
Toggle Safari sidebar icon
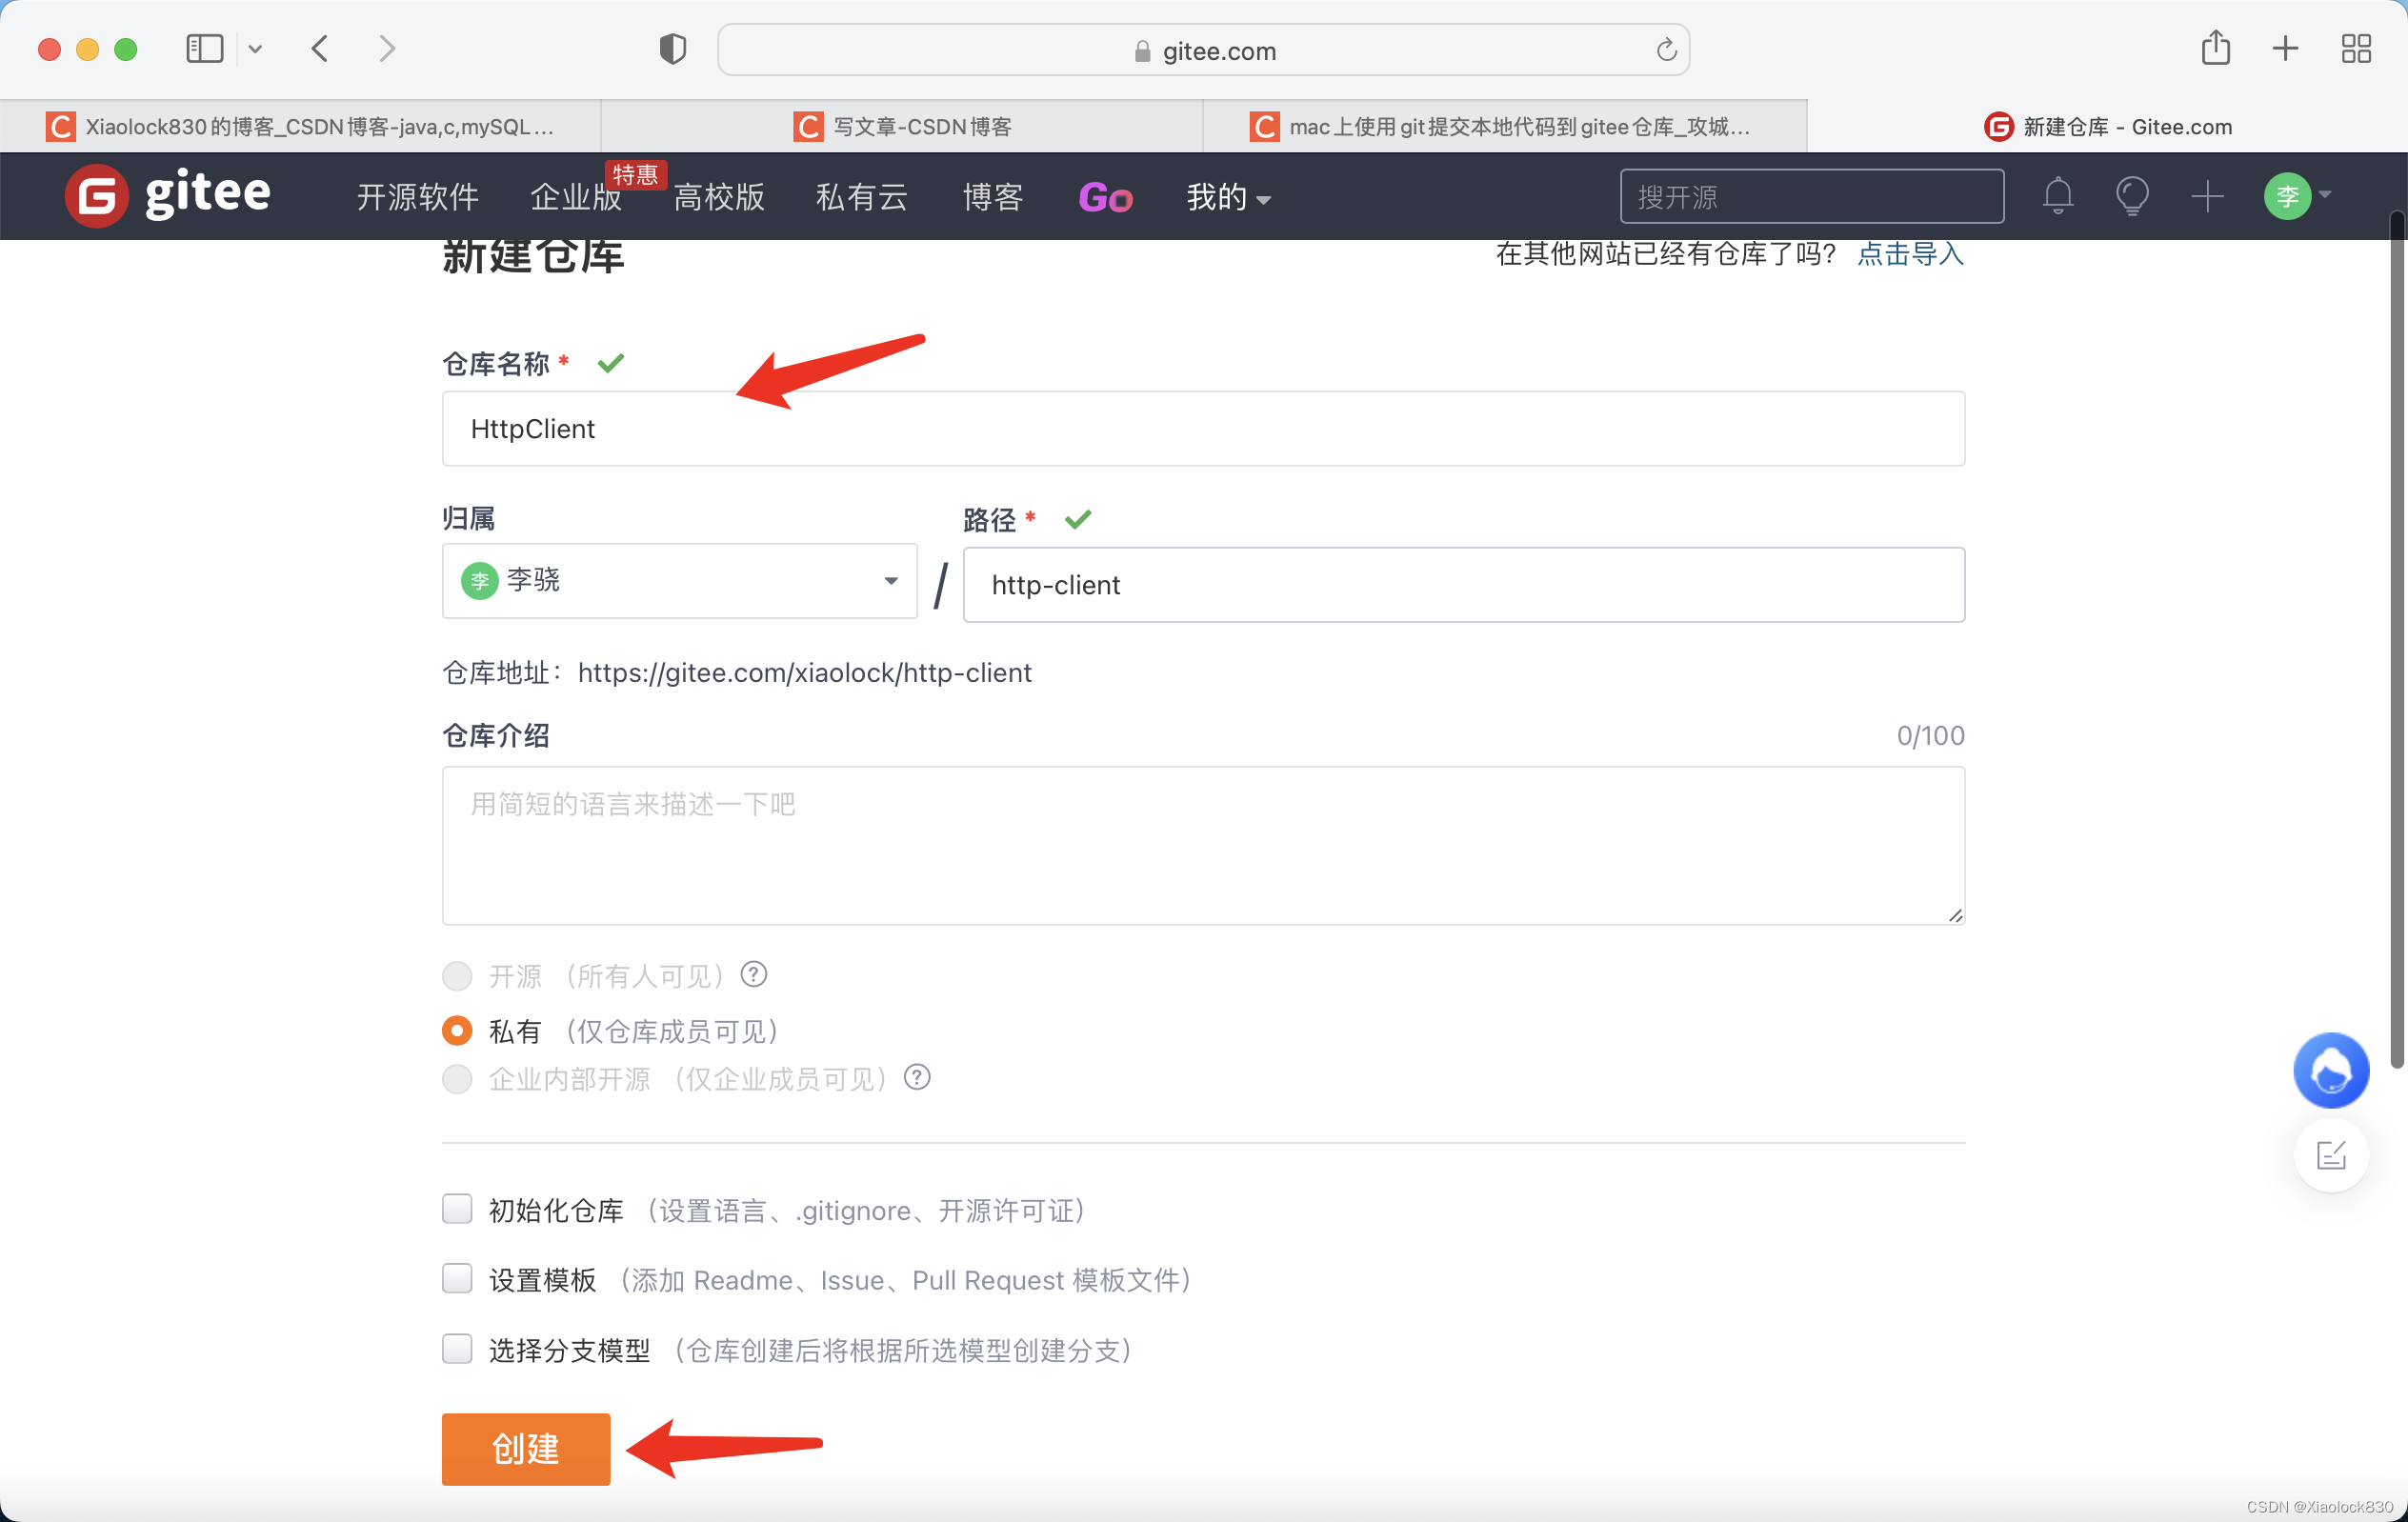pyautogui.click(x=204, y=48)
